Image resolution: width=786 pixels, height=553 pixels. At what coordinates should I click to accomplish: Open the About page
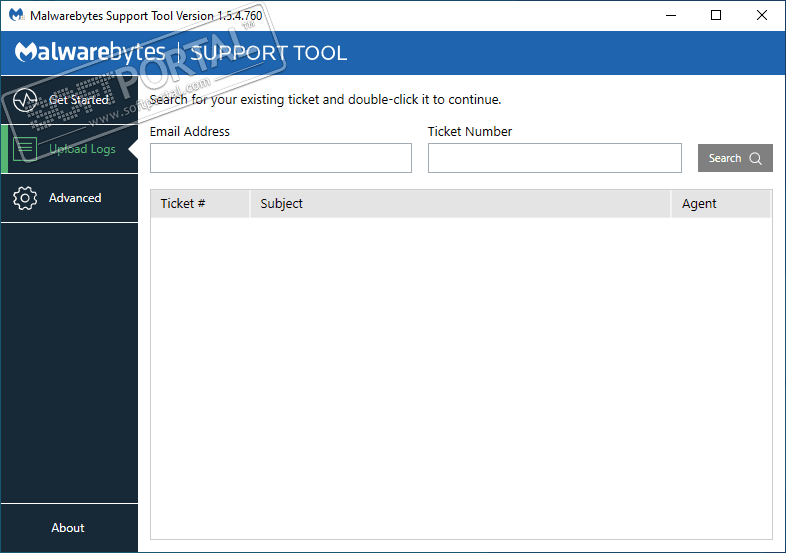coord(70,528)
